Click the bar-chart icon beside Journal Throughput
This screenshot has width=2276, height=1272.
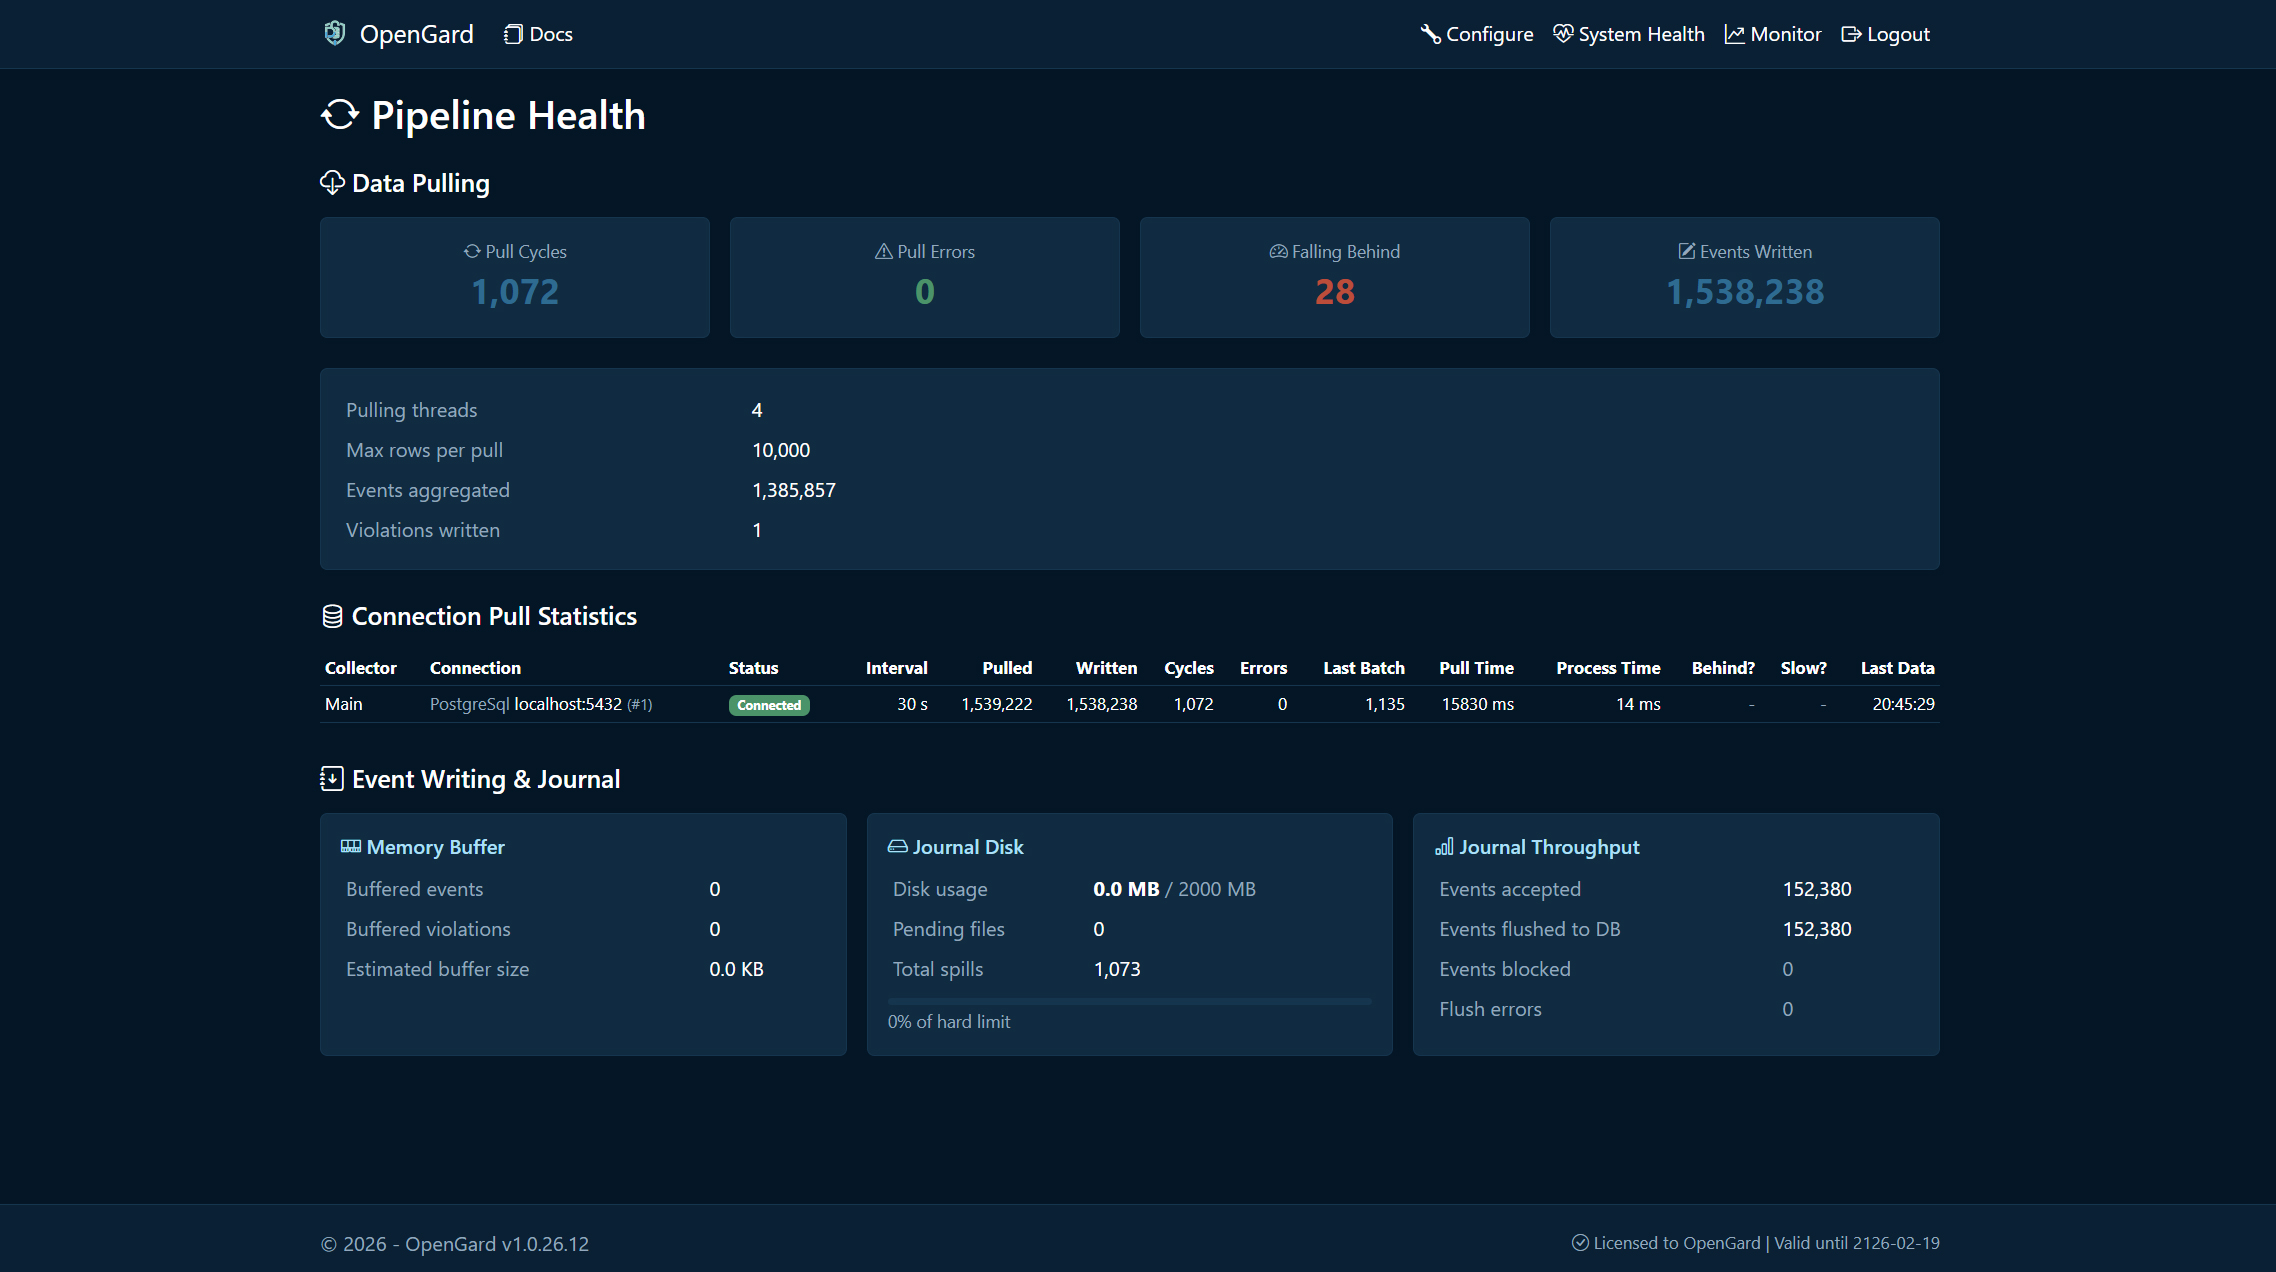coord(1444,846)
